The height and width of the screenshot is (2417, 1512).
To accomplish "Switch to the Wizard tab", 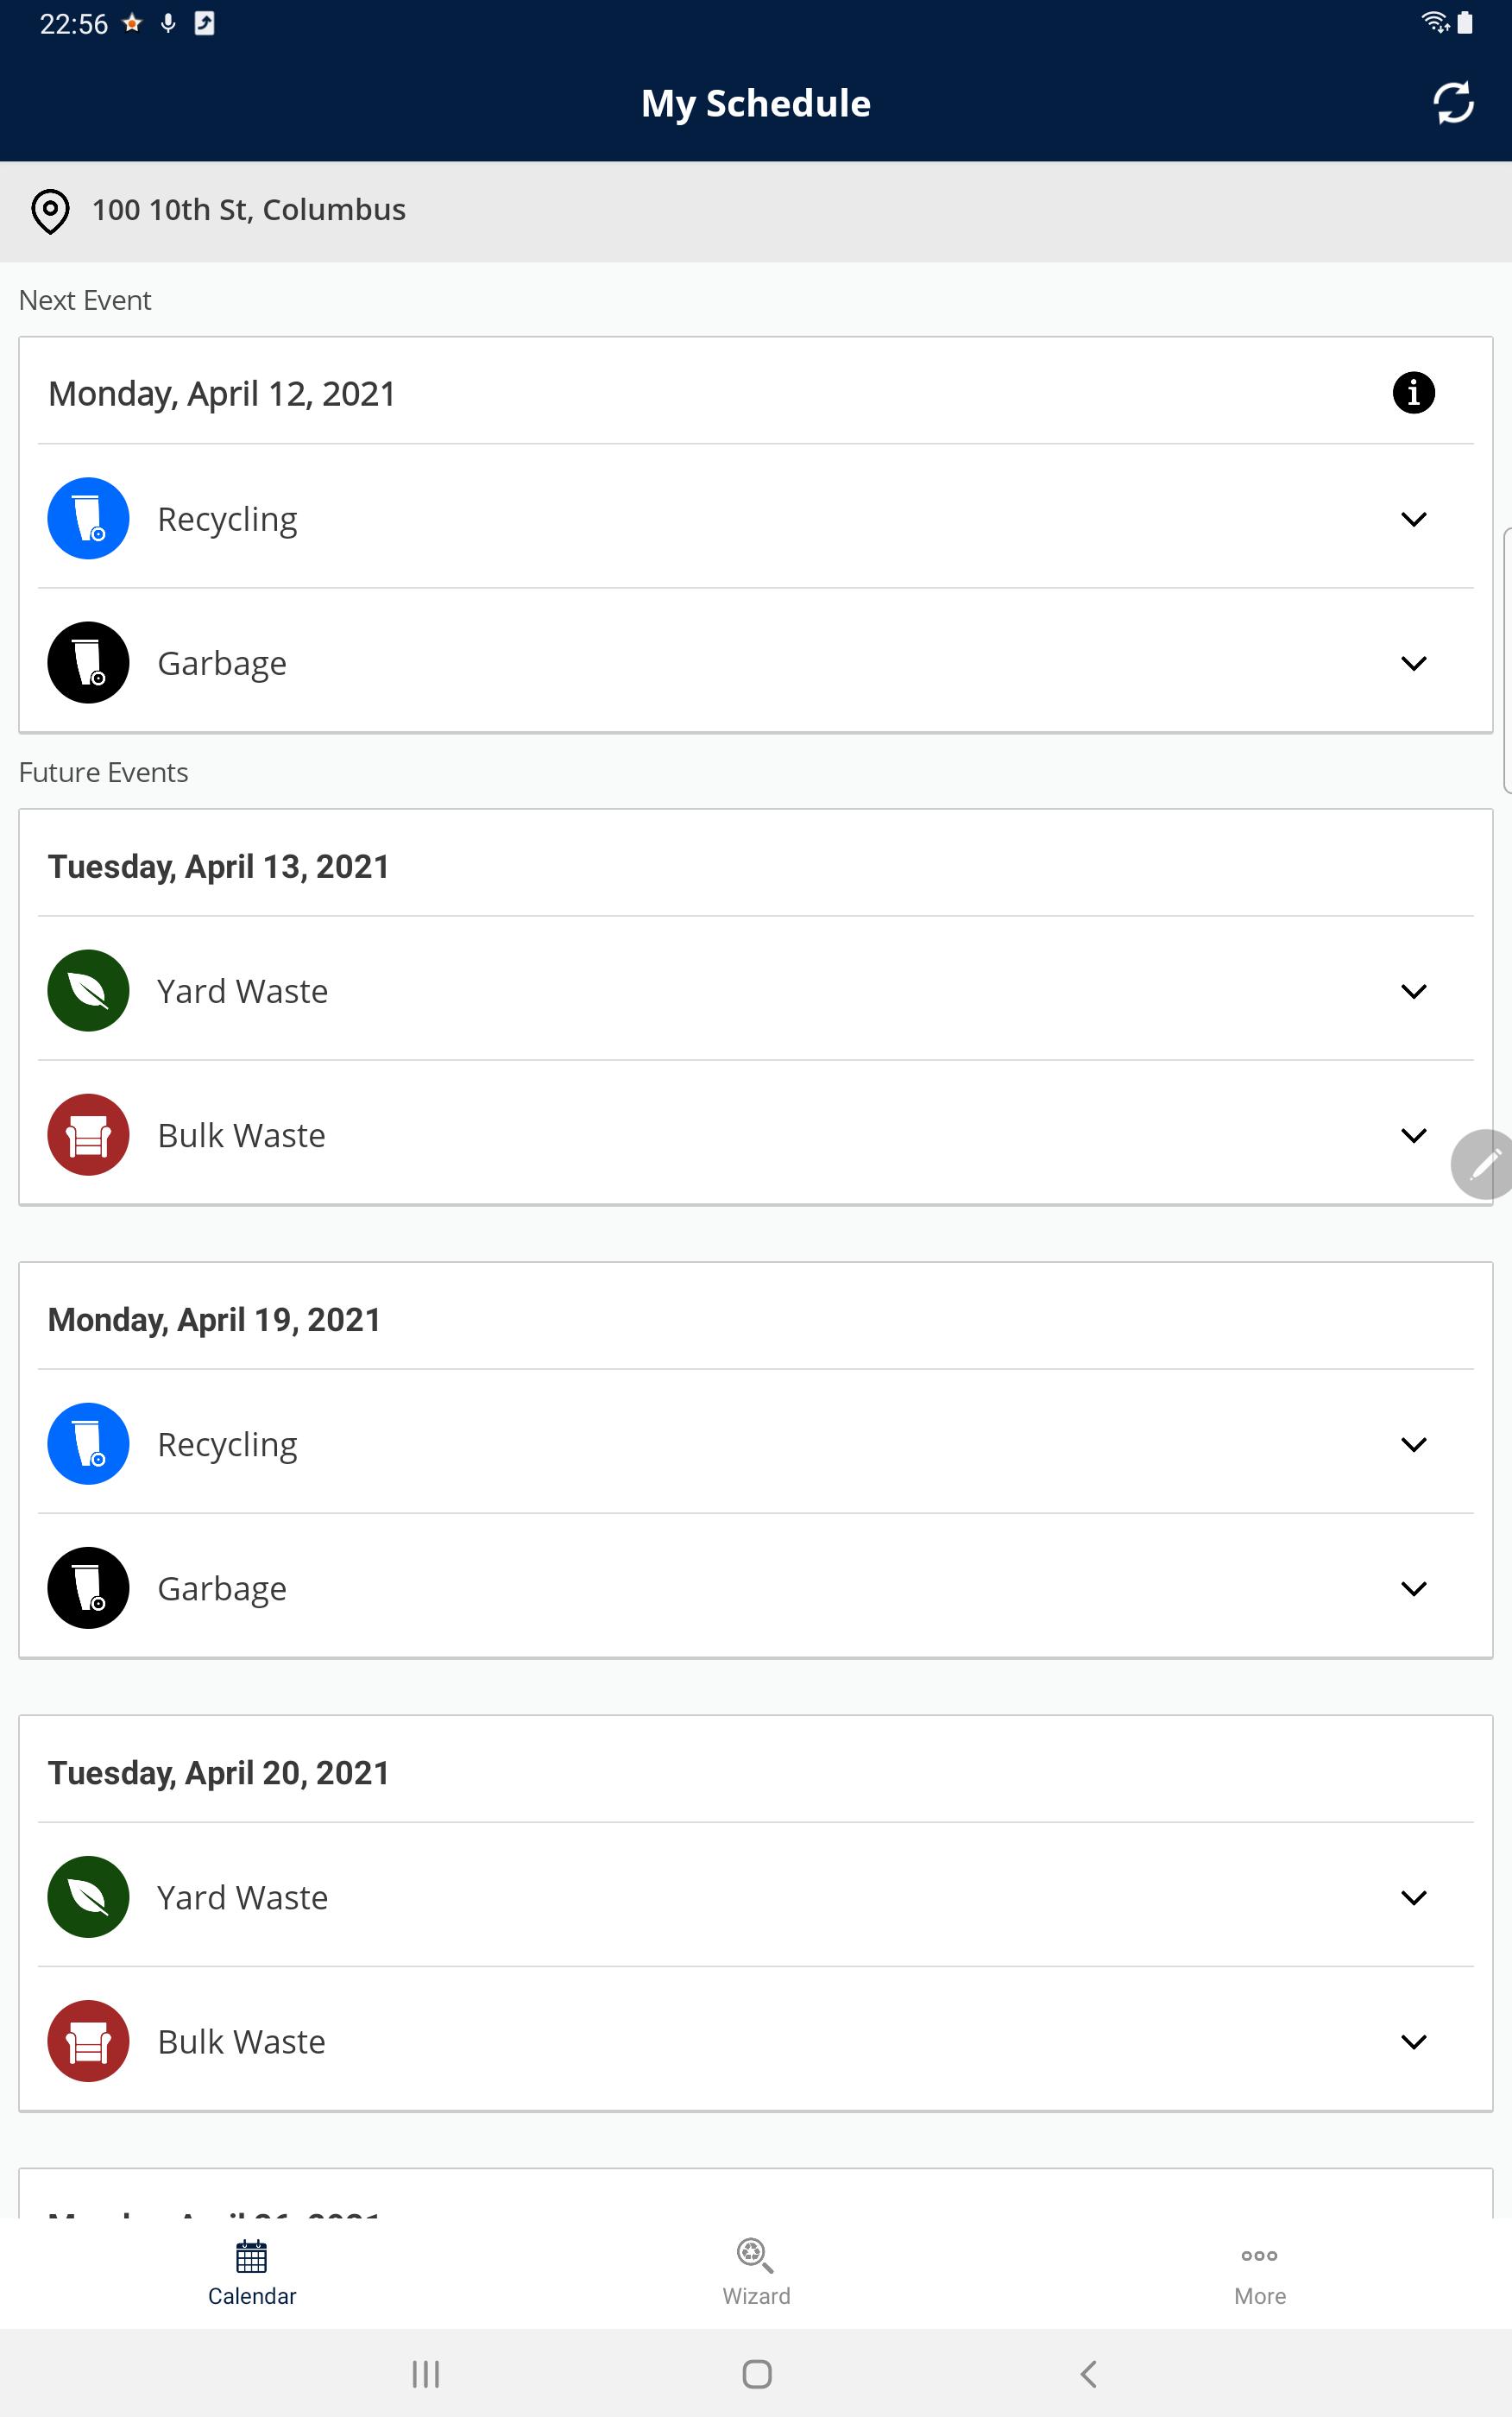I will pos(756,2272).
